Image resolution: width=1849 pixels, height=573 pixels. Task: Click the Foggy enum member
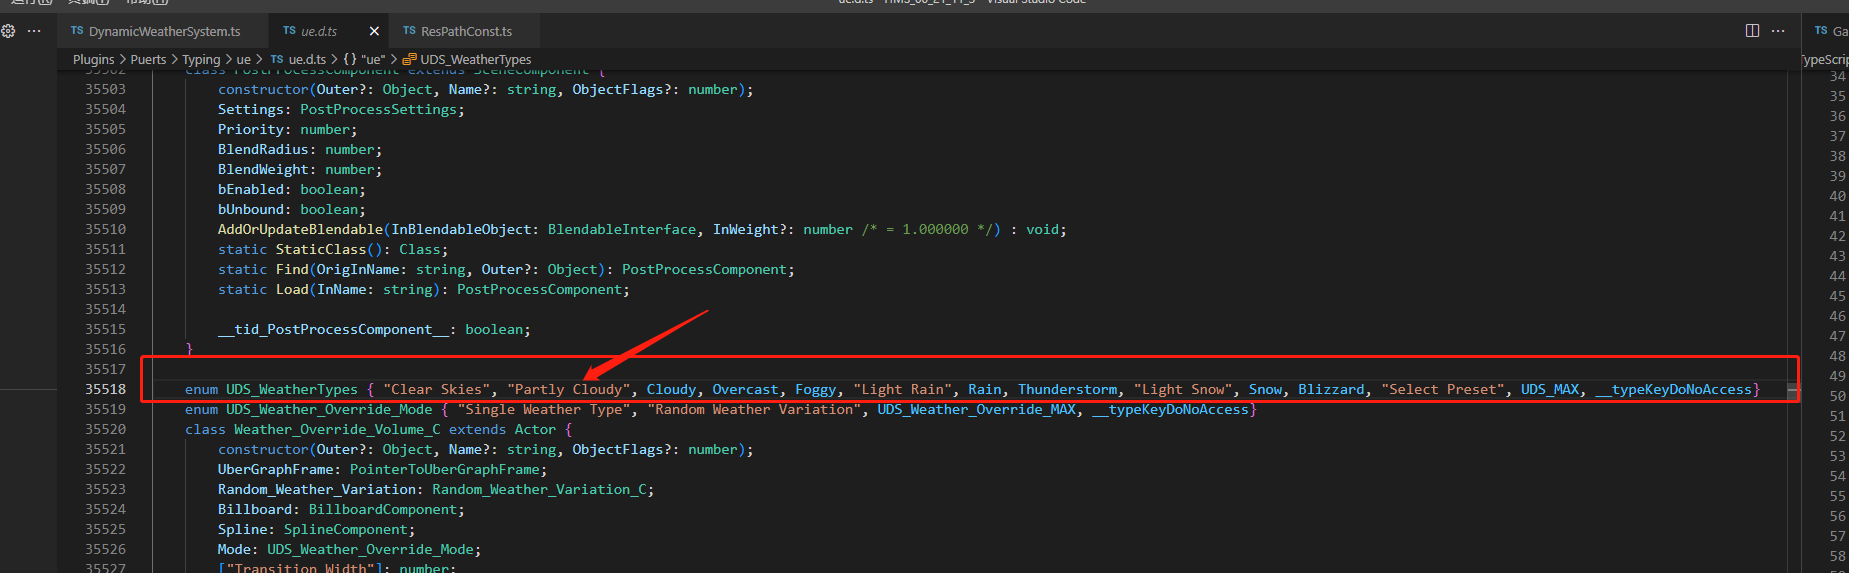pos(815,389)
